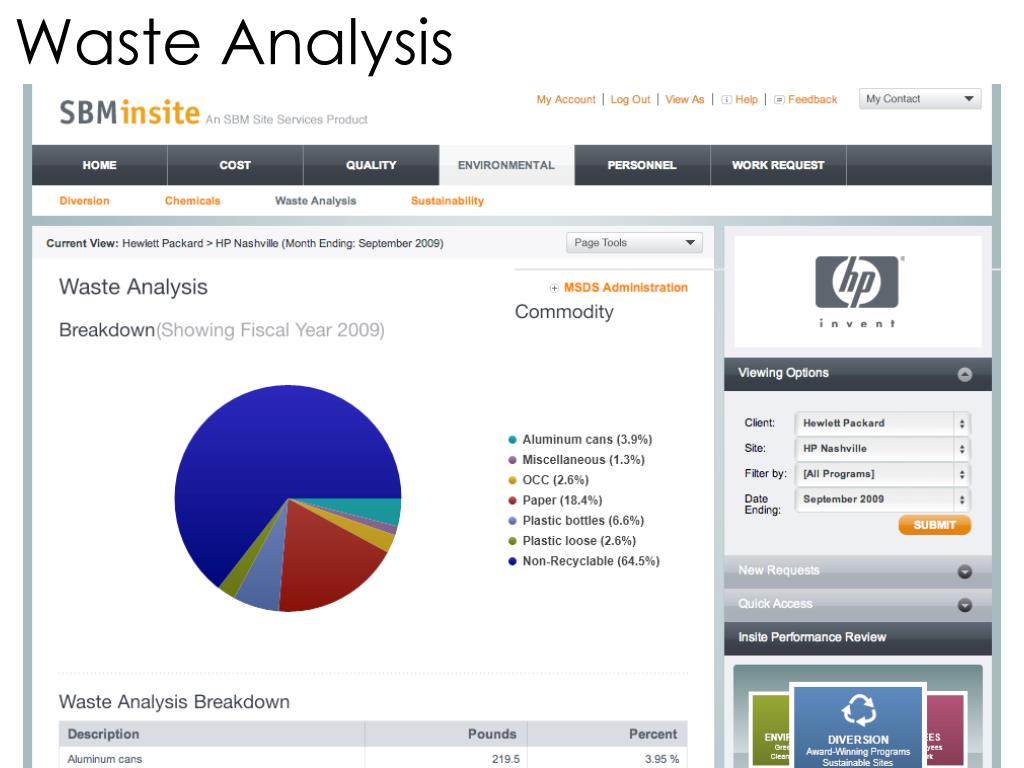The width and height of the screenshot is (1024, 768).
Task: Expand the Quick Access panel
Action: pos(965,605)
